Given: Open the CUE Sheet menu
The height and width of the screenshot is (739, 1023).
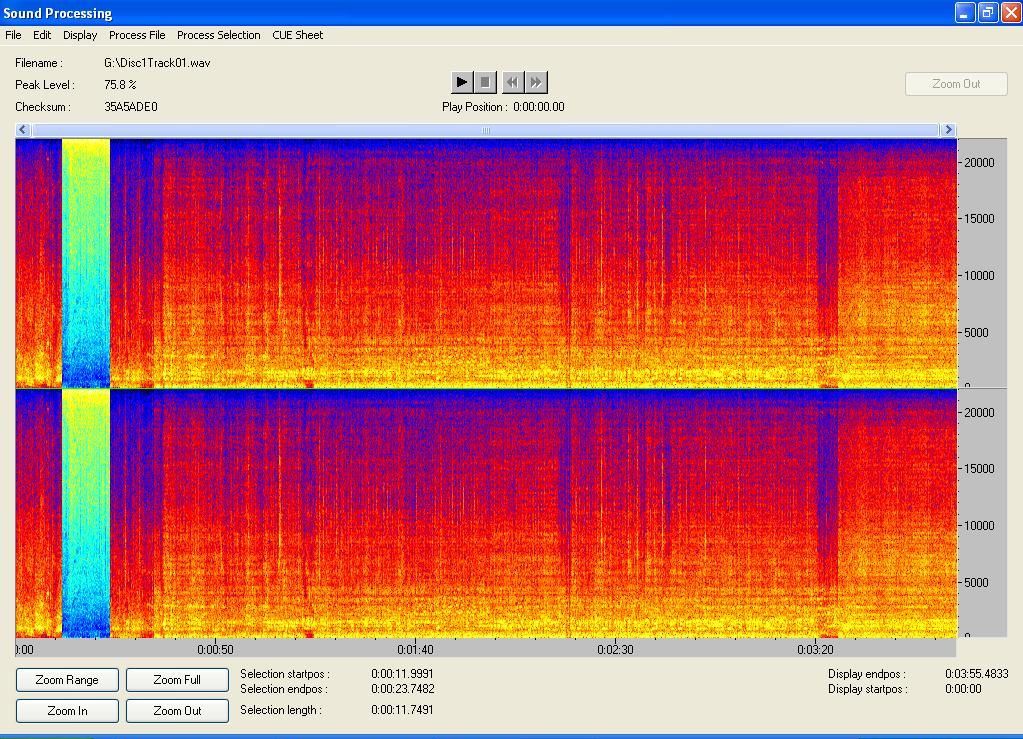Looking at the screenshot, I should pyautogui.click(x=298, y=35).
